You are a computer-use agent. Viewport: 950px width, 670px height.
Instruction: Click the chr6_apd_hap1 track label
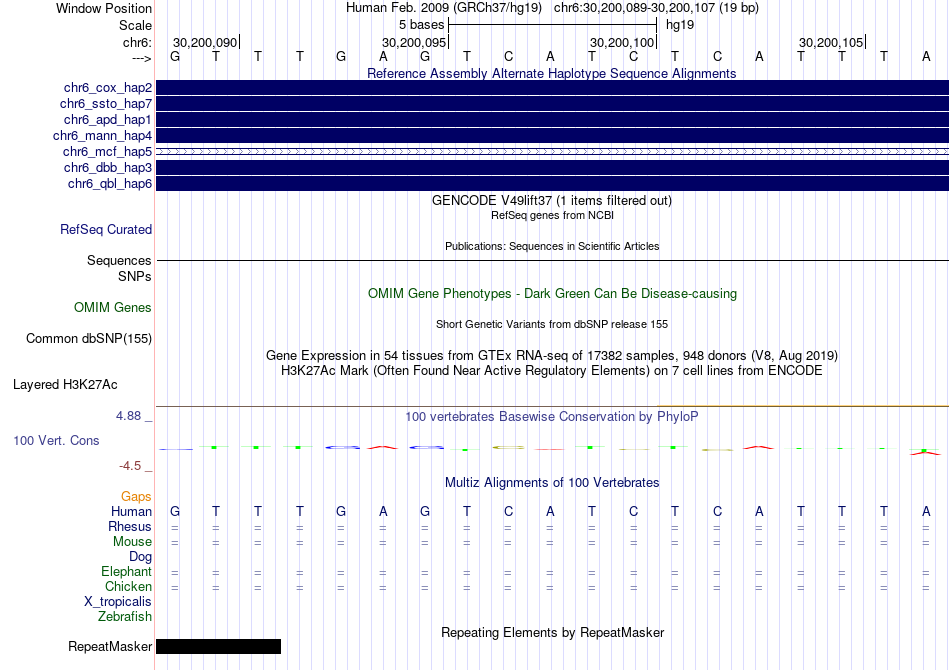108,119
